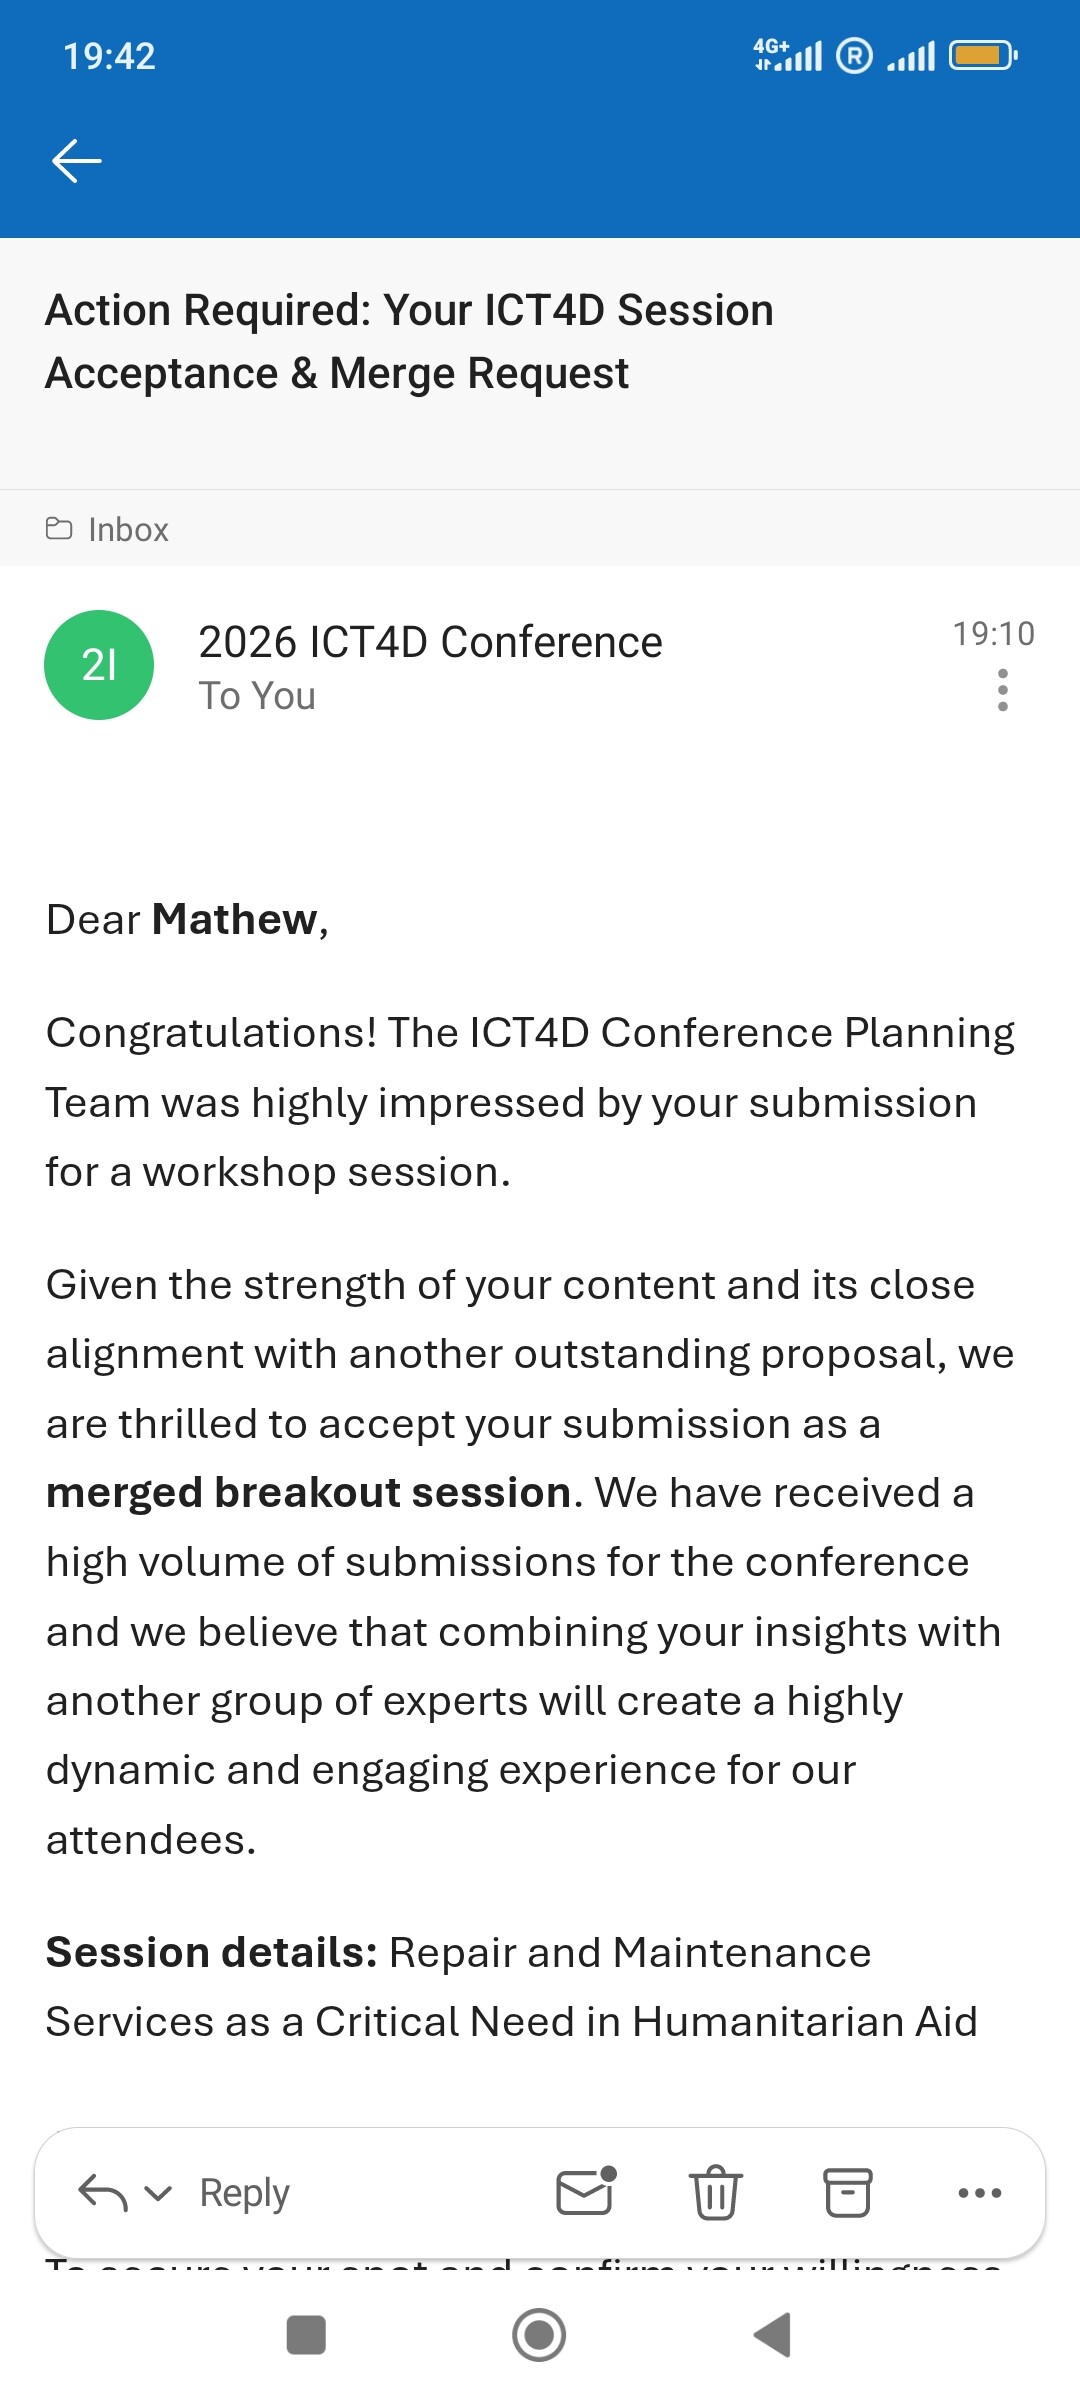The height and width of the screenshot is (2400, 1080).
Task: Expand the 'To You' recipient list
Action: pyautogui.click(x=257, y=696)
